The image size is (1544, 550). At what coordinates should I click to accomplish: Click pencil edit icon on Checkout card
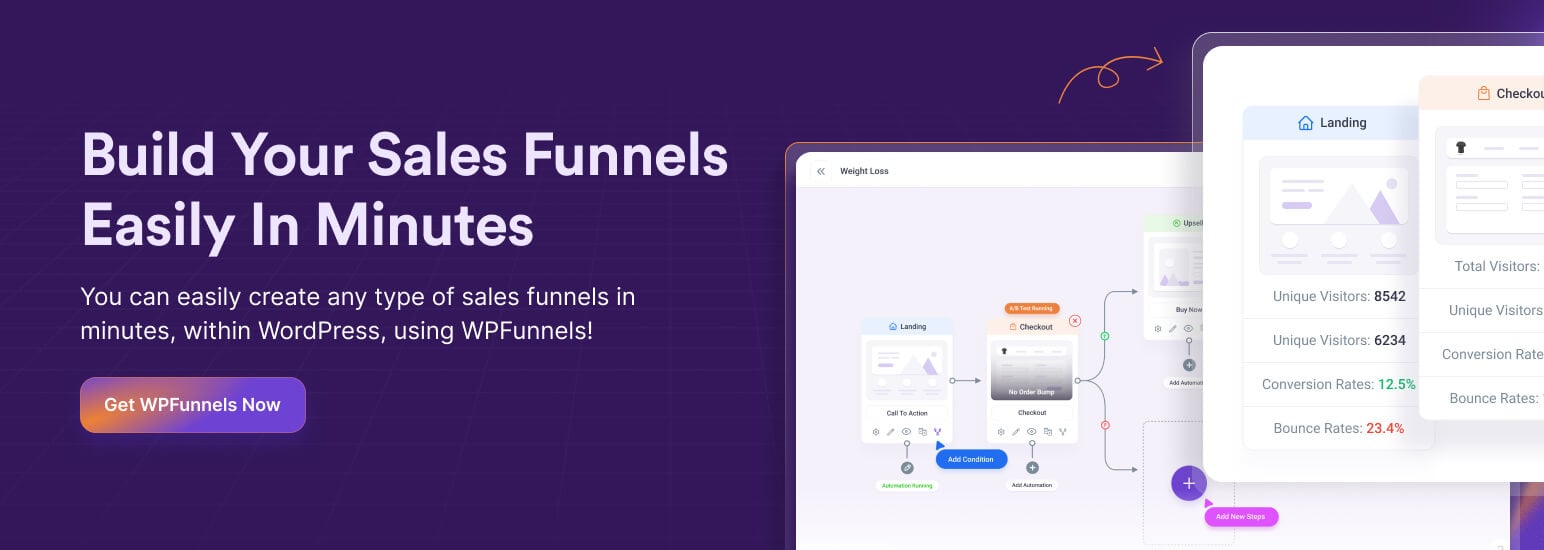point(1016,432)
